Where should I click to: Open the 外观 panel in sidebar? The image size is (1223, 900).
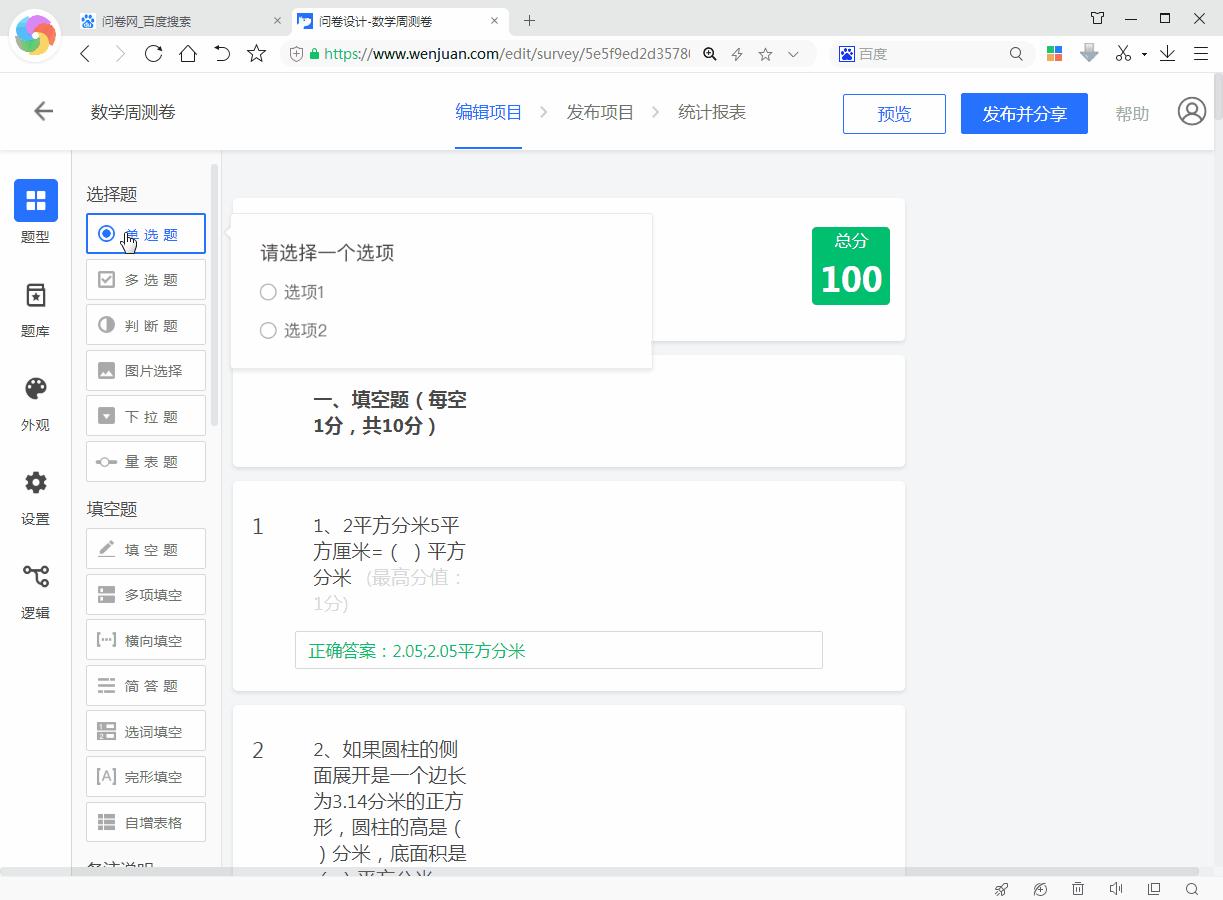coord(35,402)
